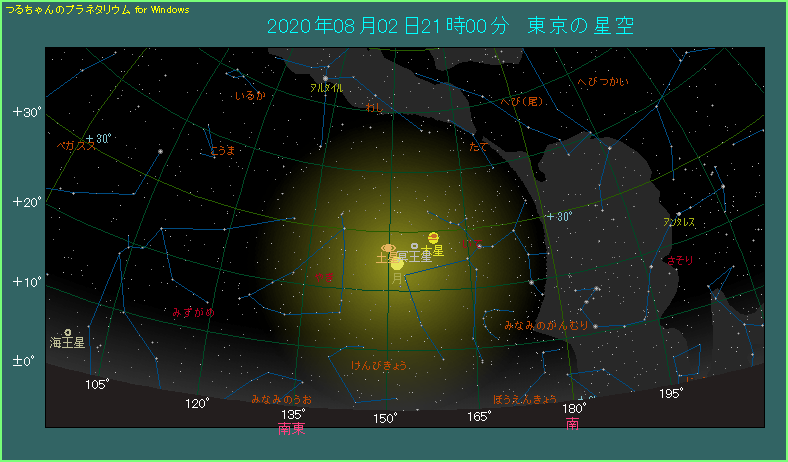Select the yellow Moon disc
The height and width of the screenshot is (462, 788).
click(x=397, y=264)
